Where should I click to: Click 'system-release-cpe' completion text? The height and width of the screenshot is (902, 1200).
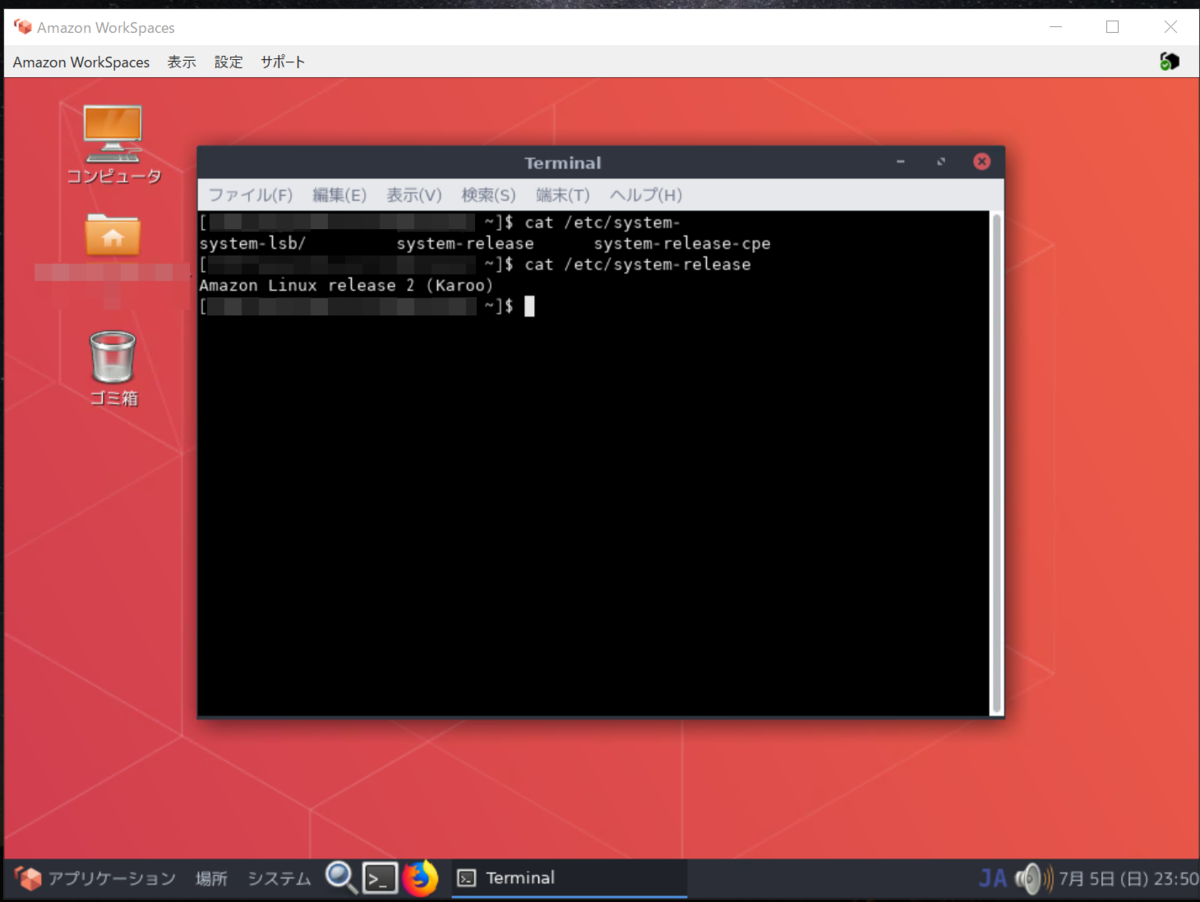(682, 244)
